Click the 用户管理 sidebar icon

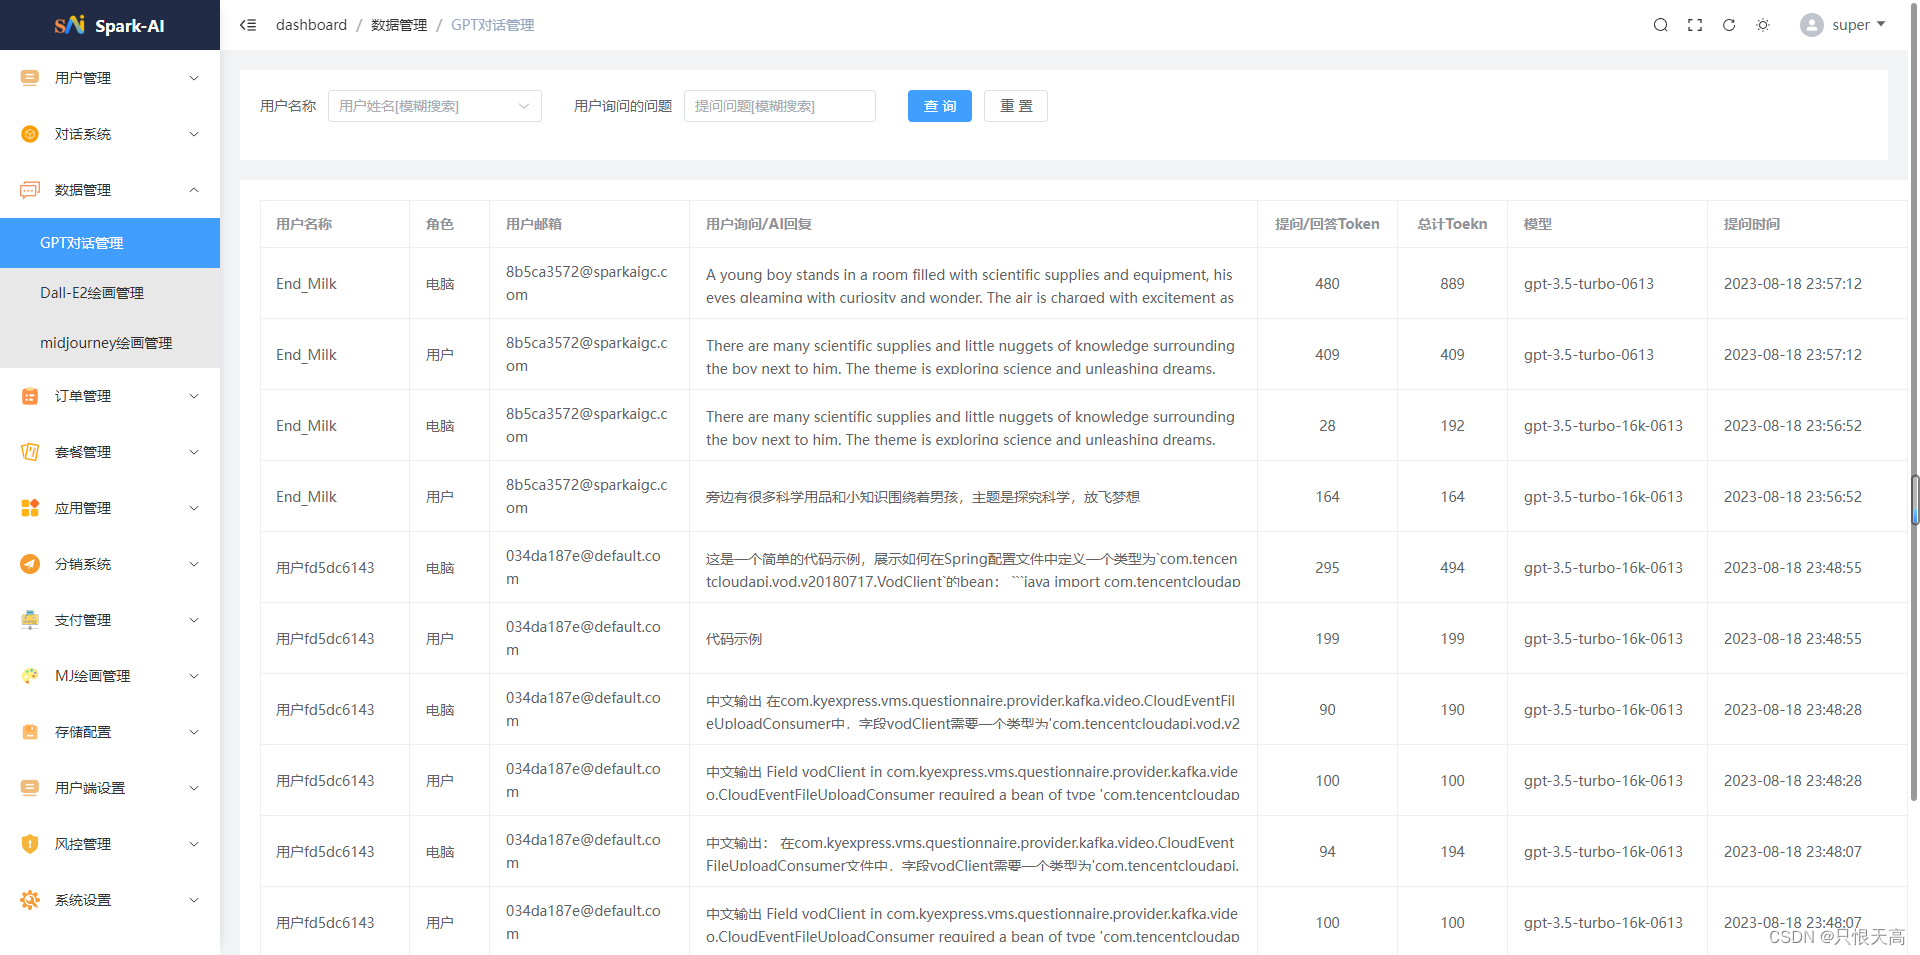[30, 78]
